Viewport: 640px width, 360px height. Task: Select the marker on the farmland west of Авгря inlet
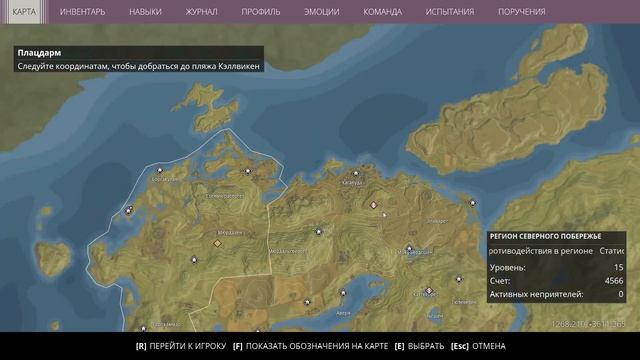point(307,302)
